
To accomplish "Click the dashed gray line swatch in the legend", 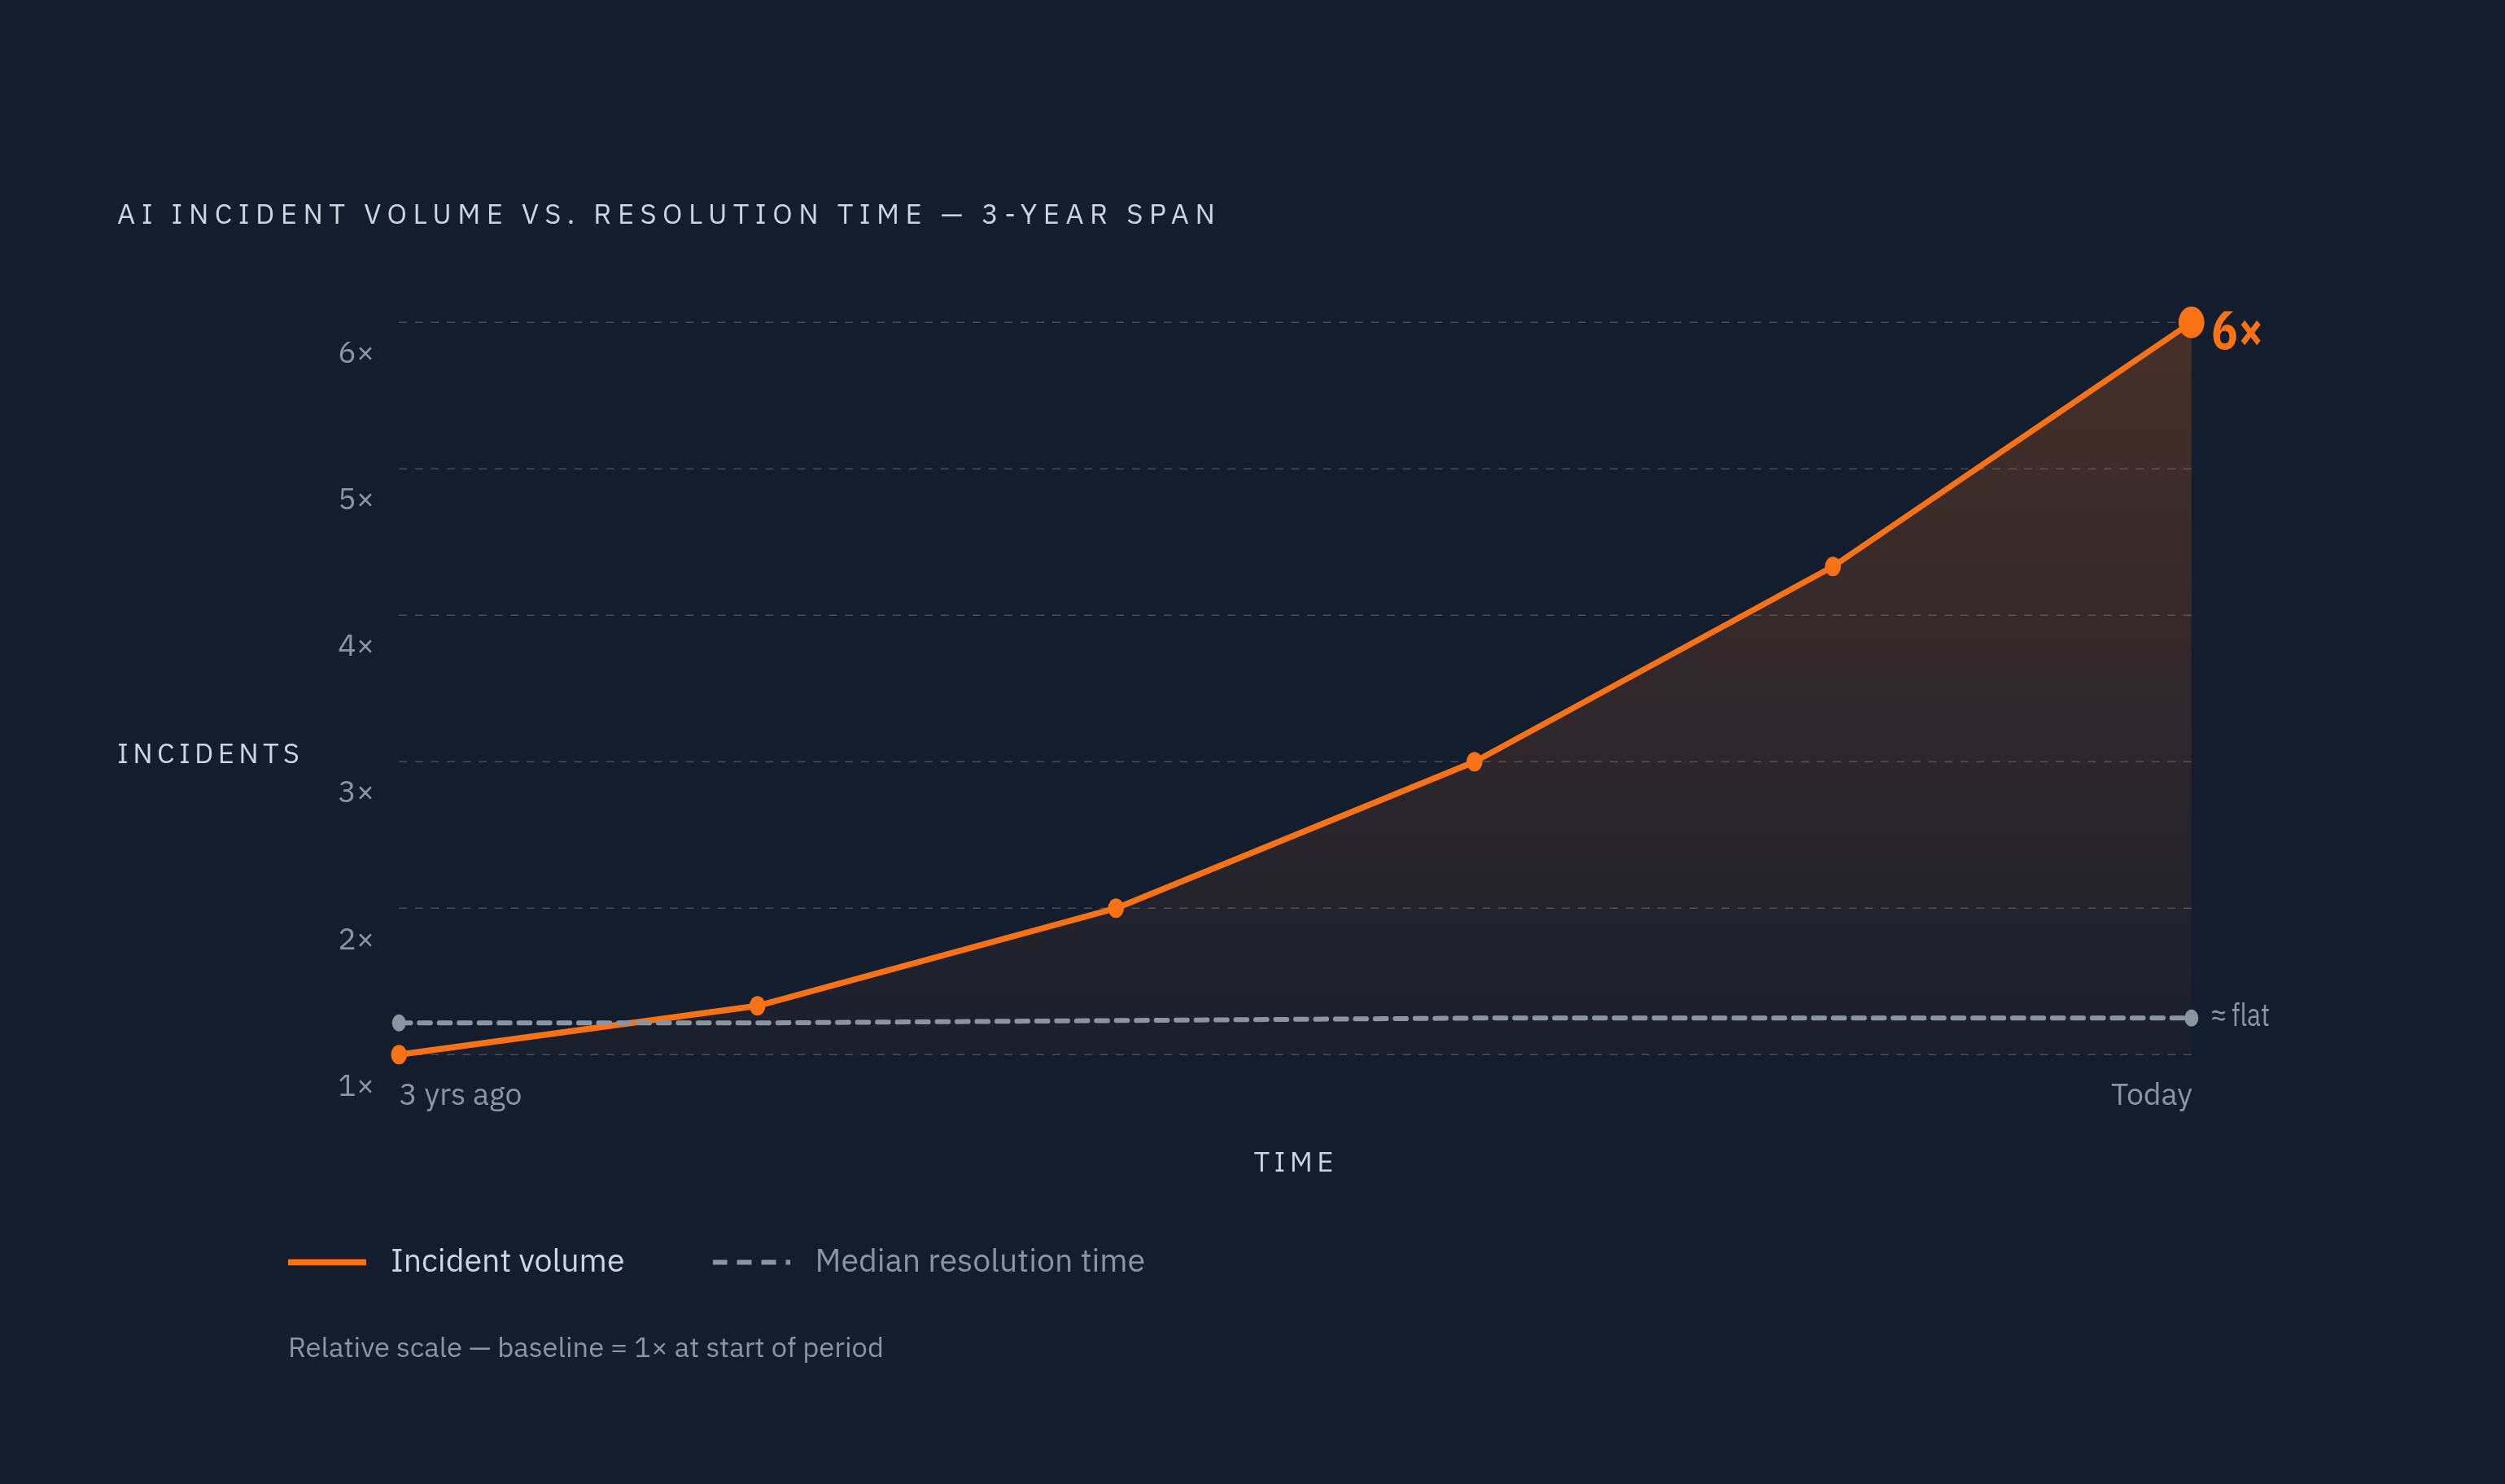I will click(x=751, y=1262).
